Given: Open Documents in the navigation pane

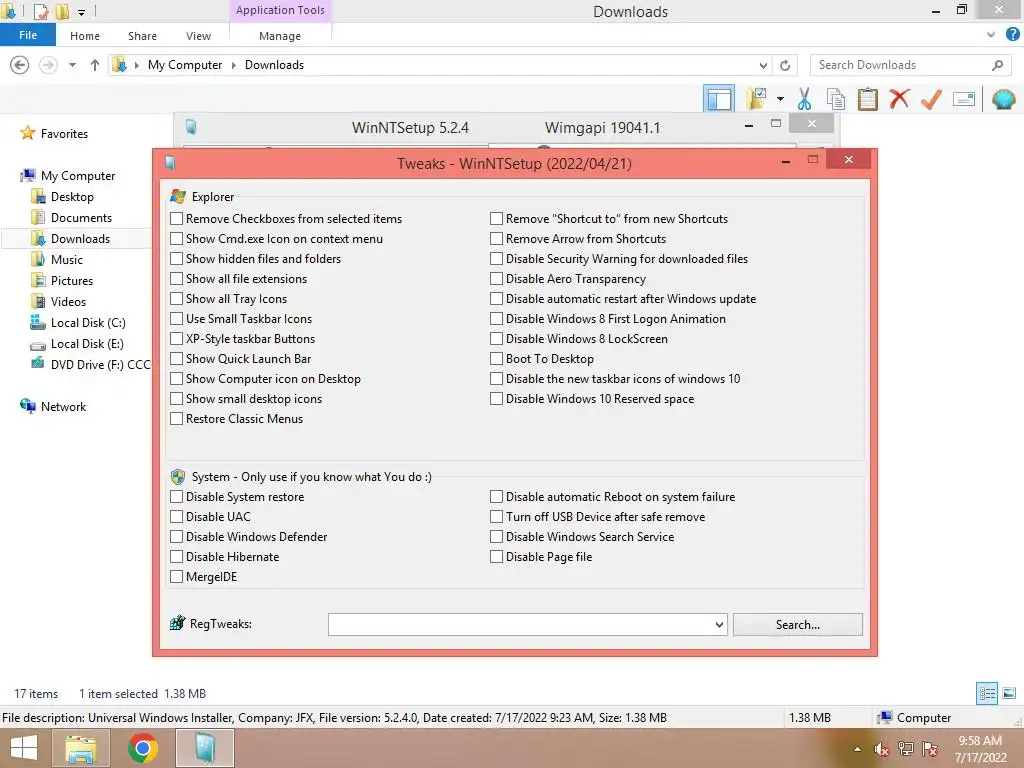Looking at the screenshot, I should [x=72, y=217].
